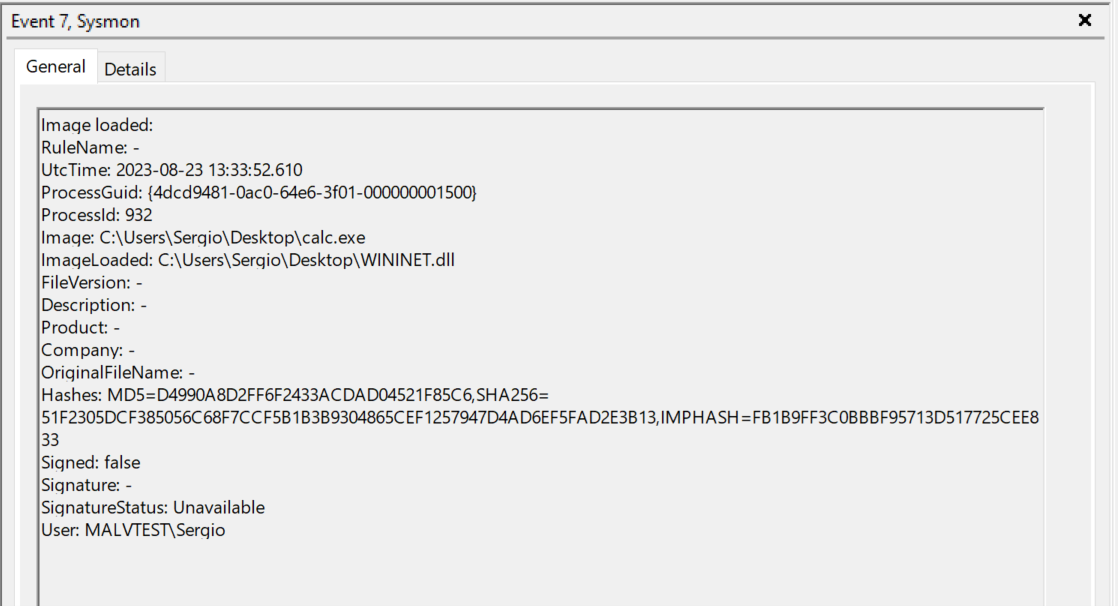Place cursor on the UtcTime timestamp line

(171, 169)
